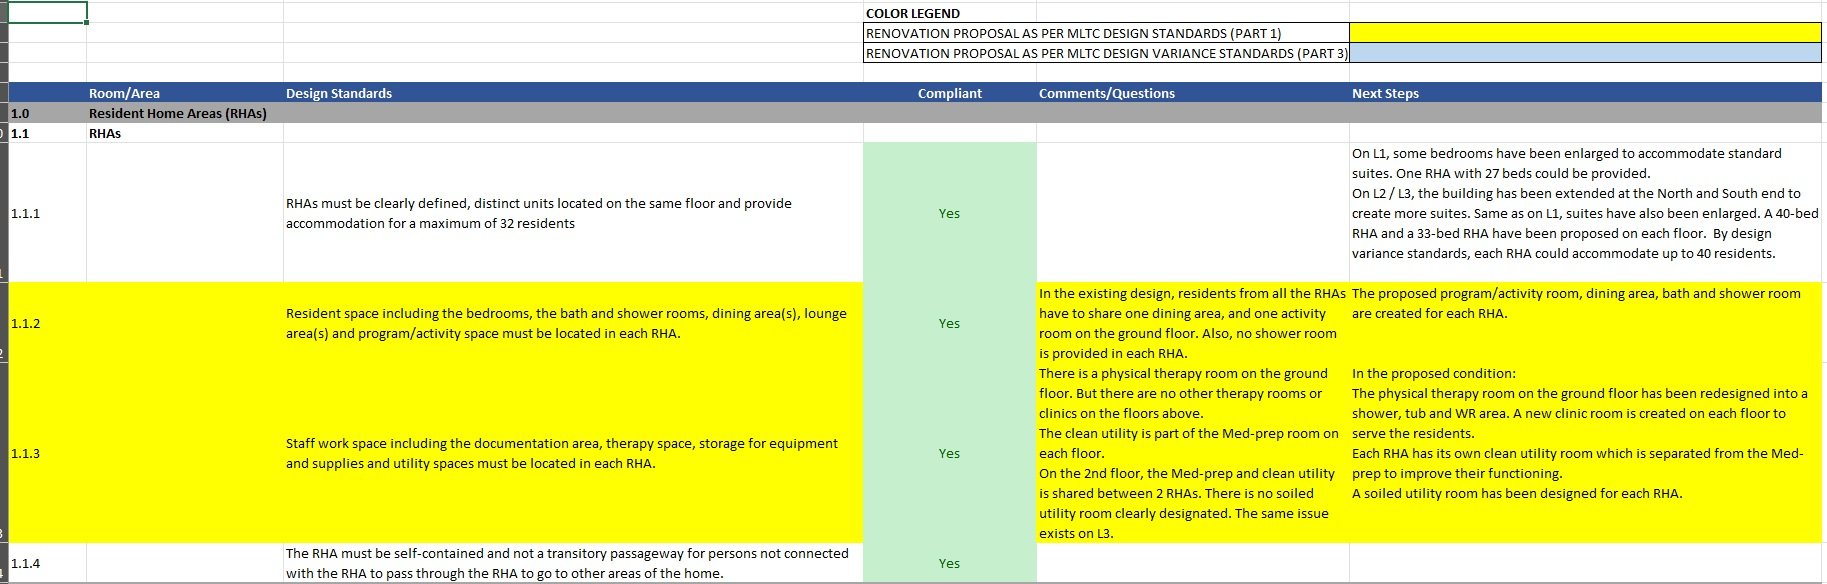The width and height of the screenshot is (1827, 584).
Task: Select the '1.1.2' item number cell
Action: click(47, 323)
